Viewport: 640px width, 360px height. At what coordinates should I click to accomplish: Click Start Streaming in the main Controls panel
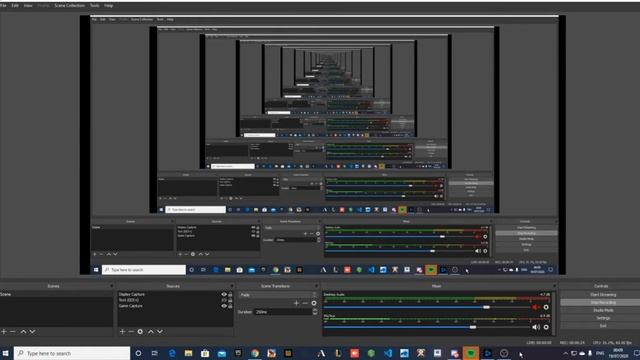603,295
